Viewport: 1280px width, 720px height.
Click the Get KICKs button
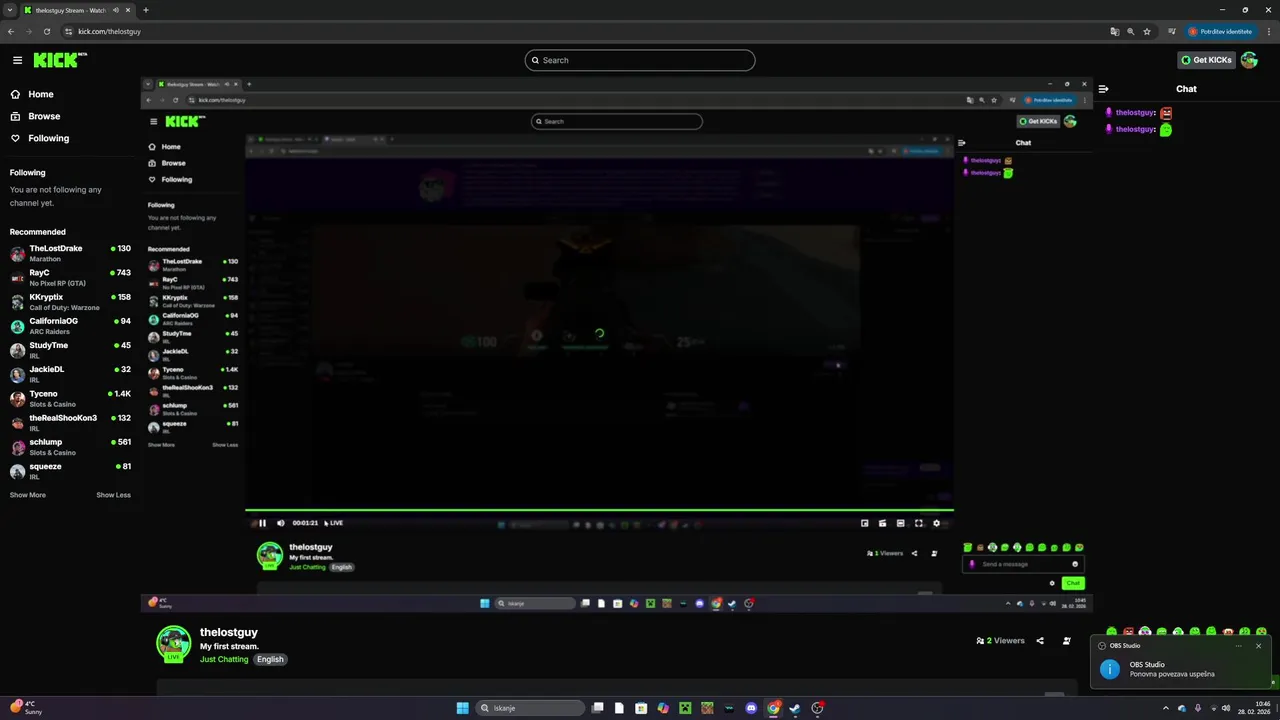(x=1206, y=60)
